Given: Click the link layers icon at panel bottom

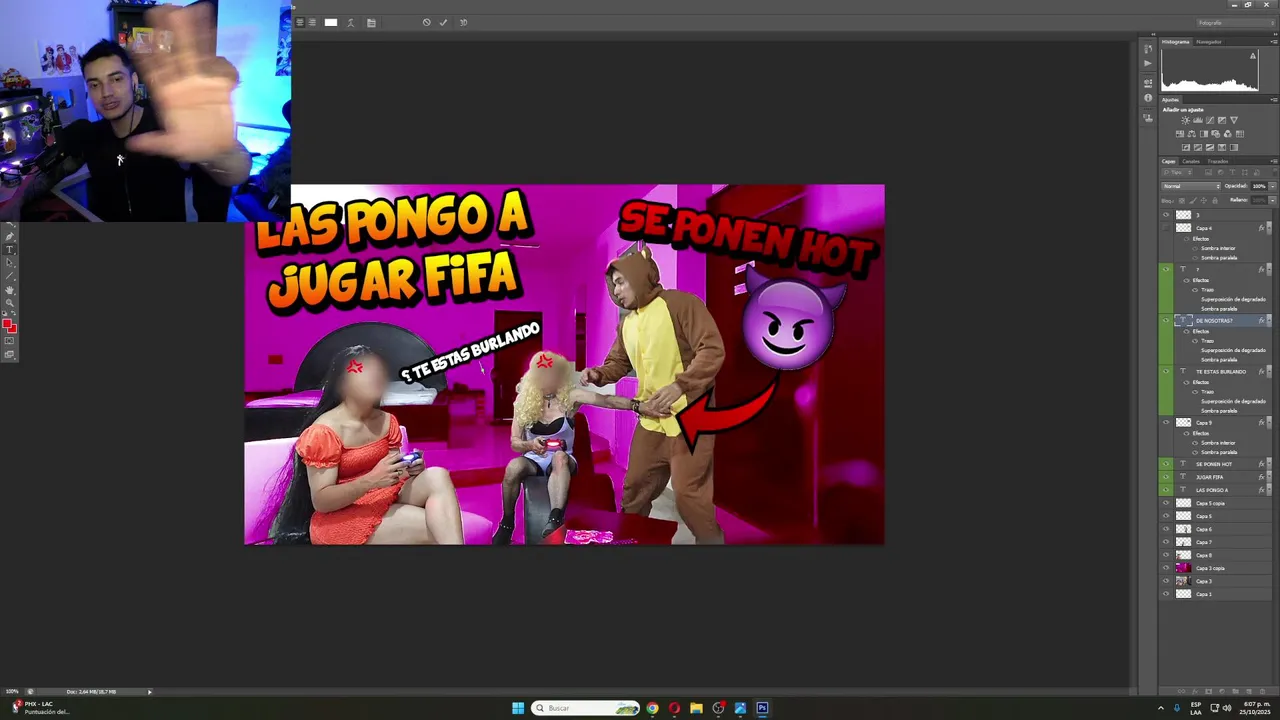Looking at the screenshot, I should (x=1181, y=691).
